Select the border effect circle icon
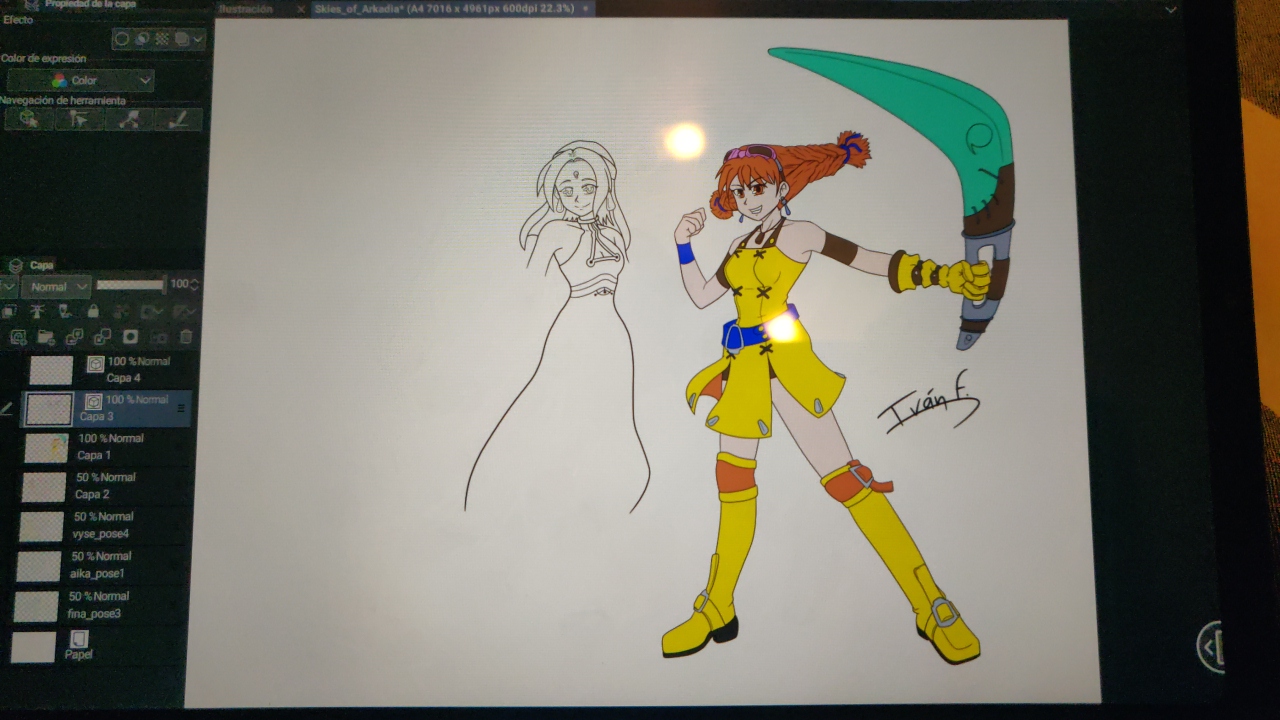1280x720 pixels. click(122, 39)
